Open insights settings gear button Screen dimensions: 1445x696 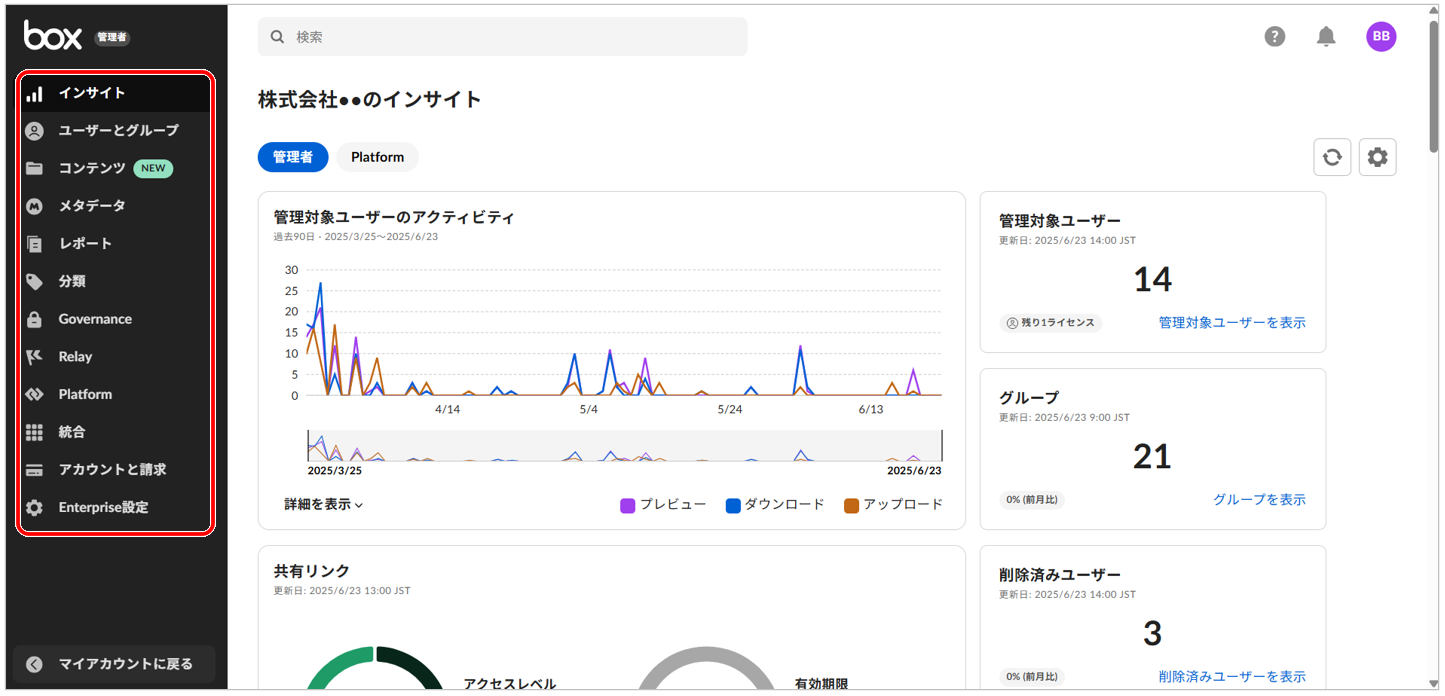[1378, 157]
